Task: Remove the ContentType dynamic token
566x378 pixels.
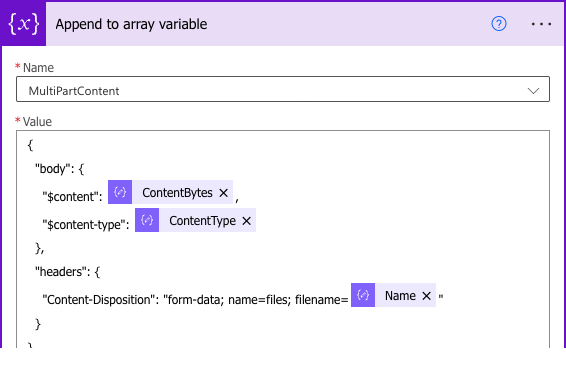Action: tap(247, 221)
